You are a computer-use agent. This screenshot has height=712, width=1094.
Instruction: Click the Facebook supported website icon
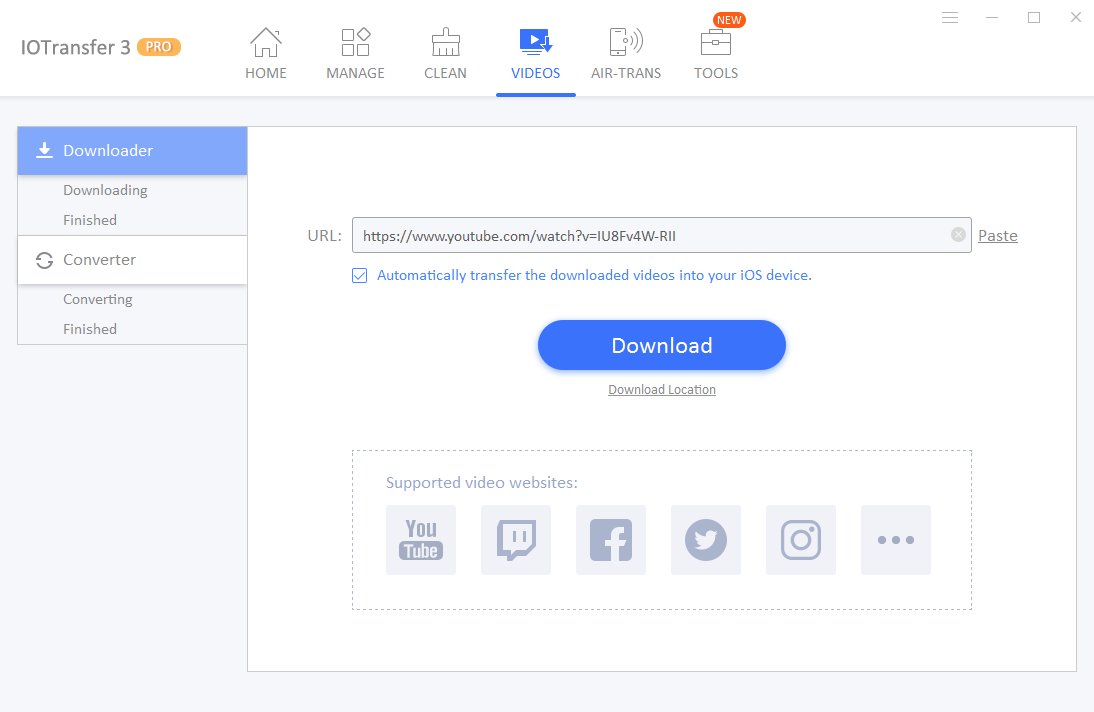point(610,540)
